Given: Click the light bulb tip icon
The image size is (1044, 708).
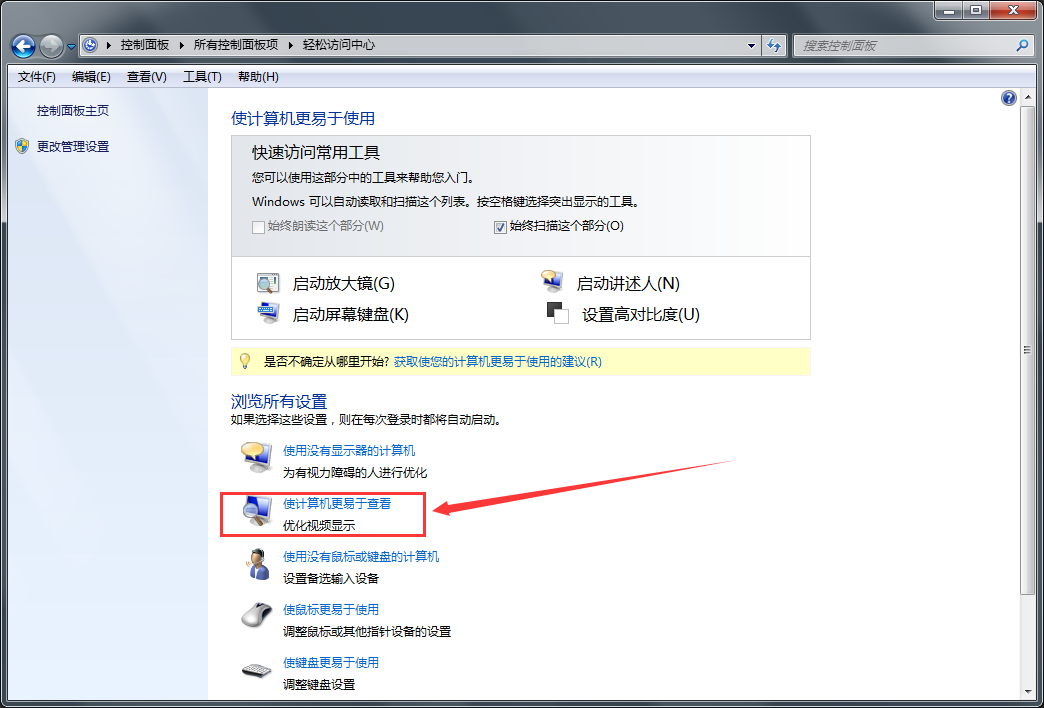Looking at the screenshot, I should click(244, 361).
